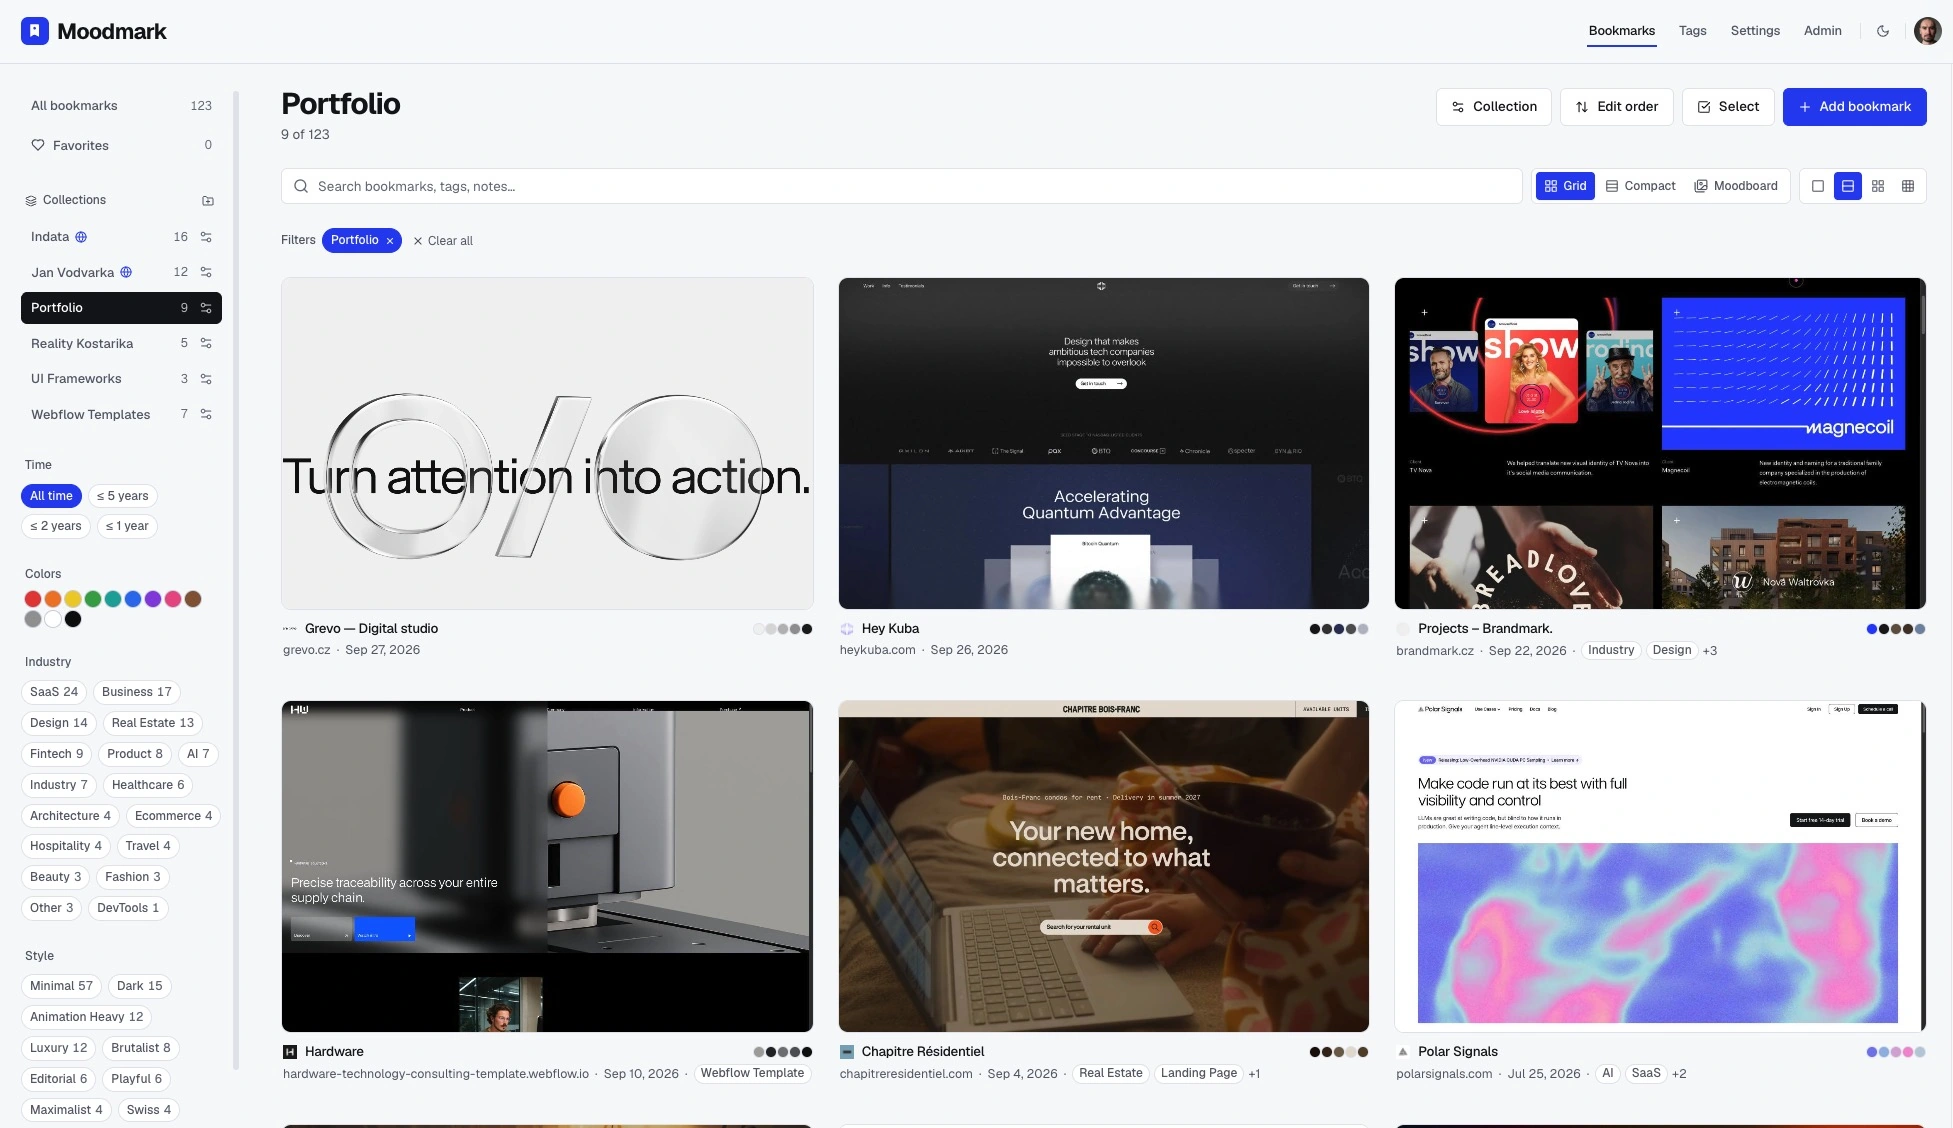Viewport: 1953px width, 1128px height.
Task: Pick the red color swatch
Action: coord(33,599)
